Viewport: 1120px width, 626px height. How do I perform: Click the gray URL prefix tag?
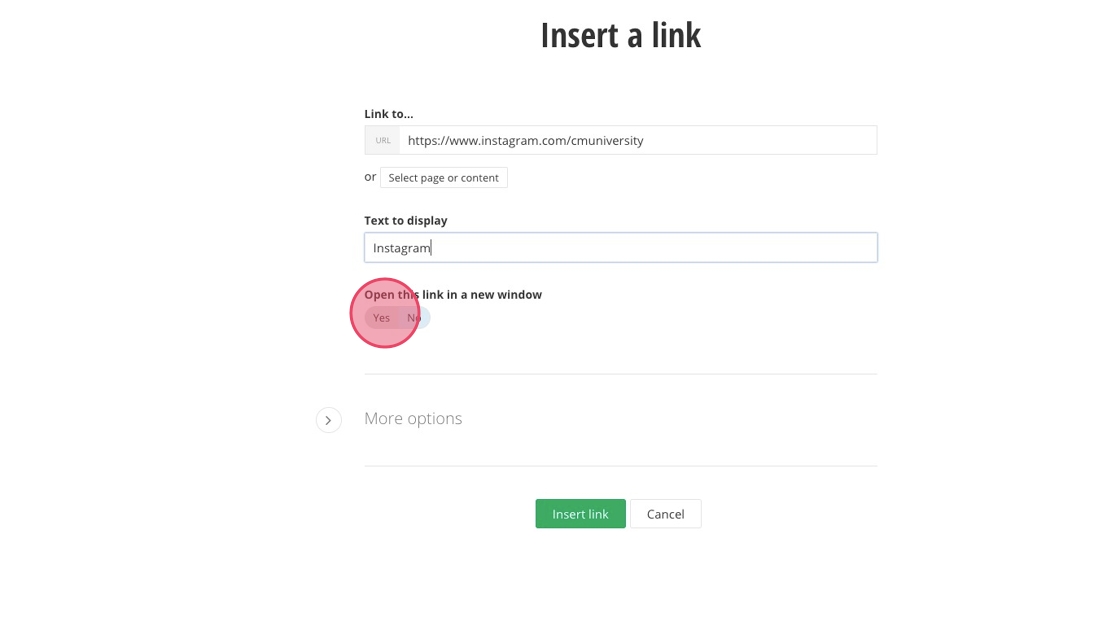(382, 141)
